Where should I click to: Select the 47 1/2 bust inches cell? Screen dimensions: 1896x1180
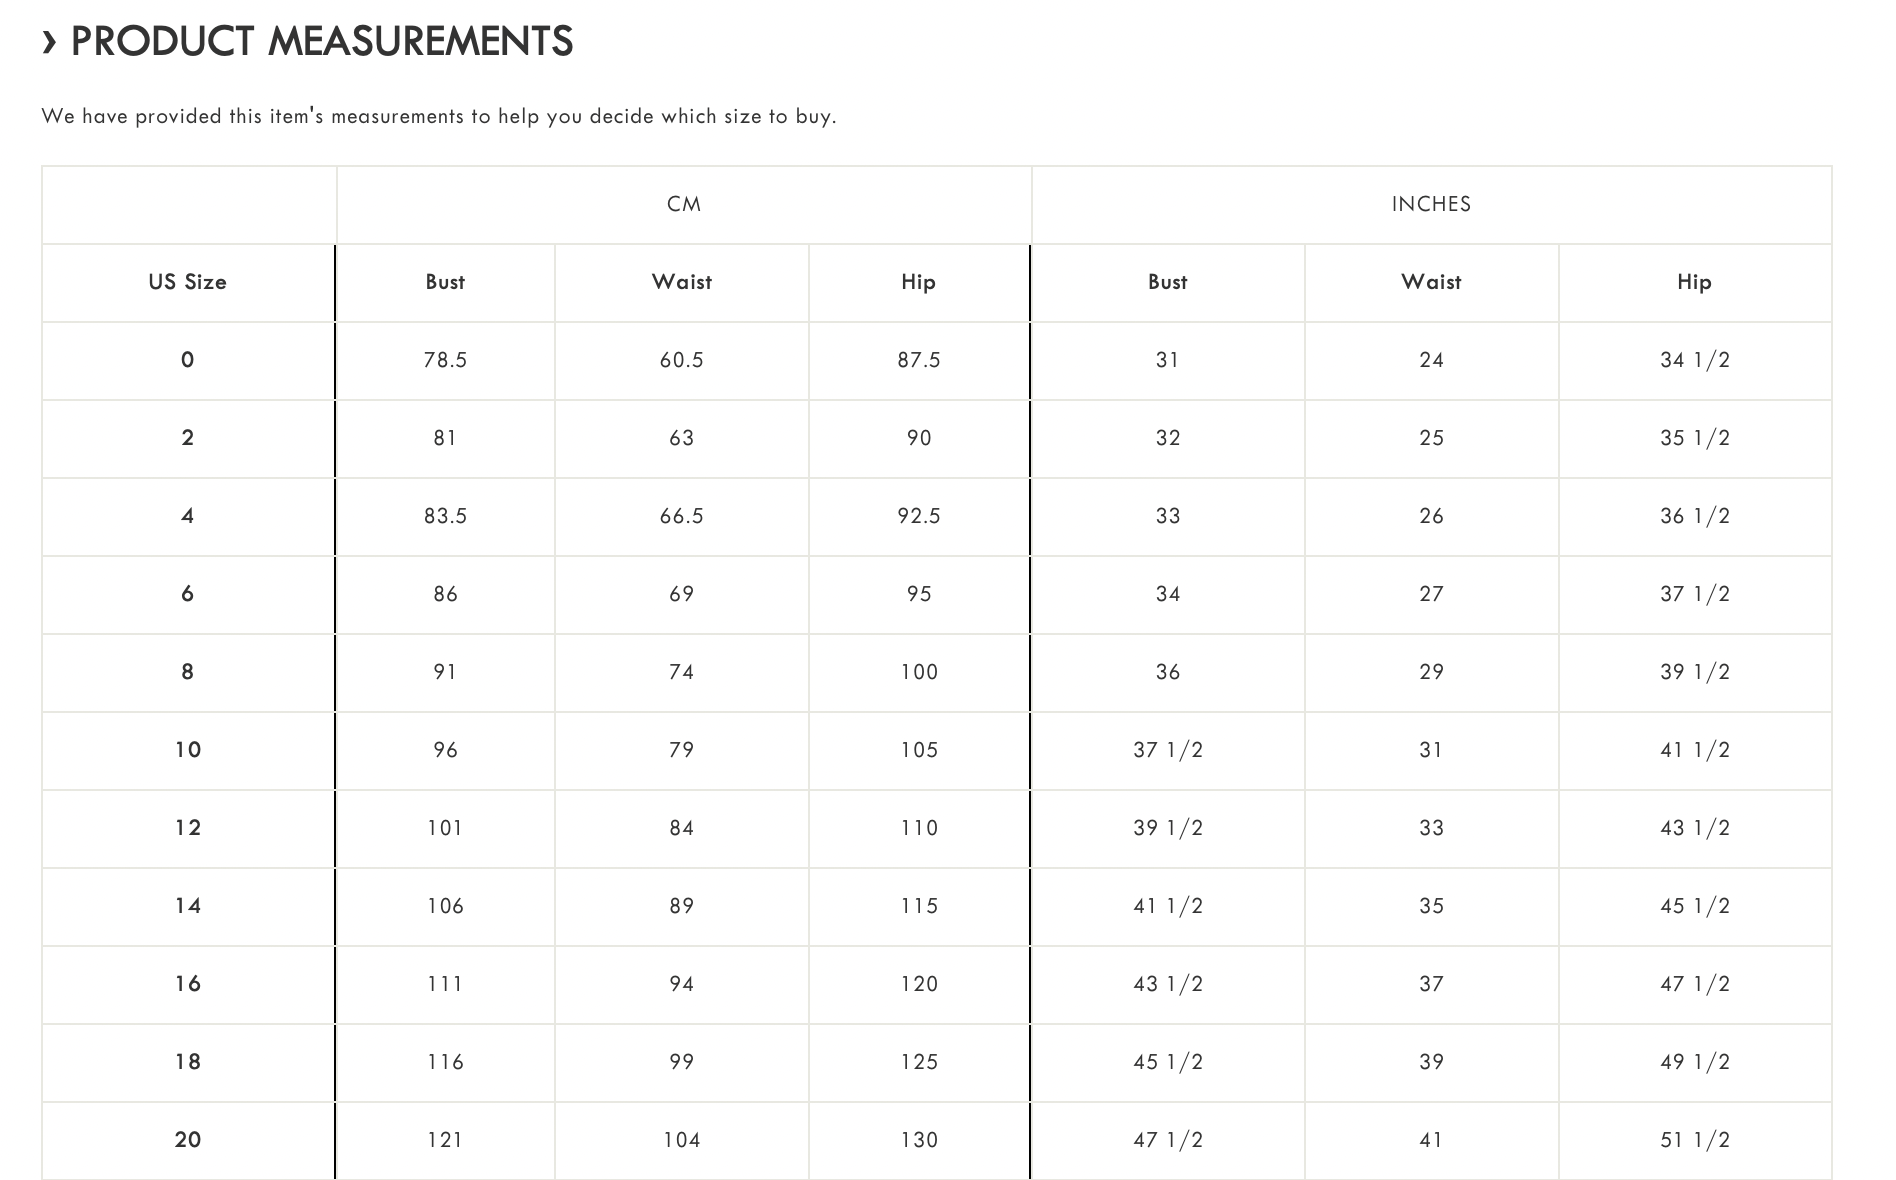click(x=1167, y=1140)
